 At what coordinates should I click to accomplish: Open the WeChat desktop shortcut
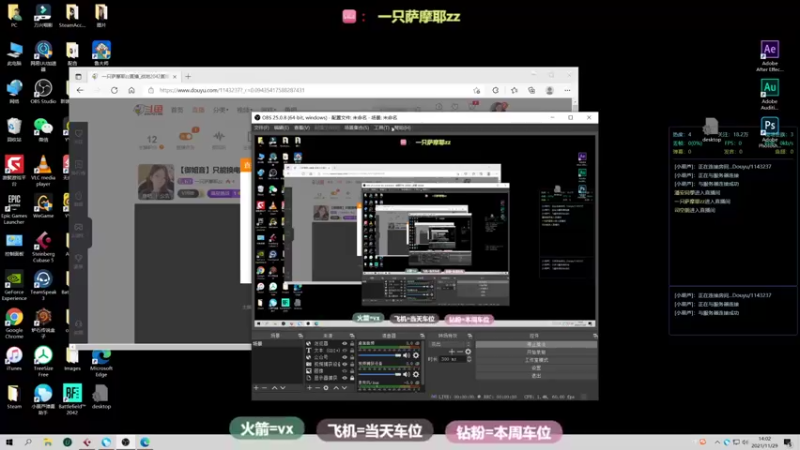(43, 130)
